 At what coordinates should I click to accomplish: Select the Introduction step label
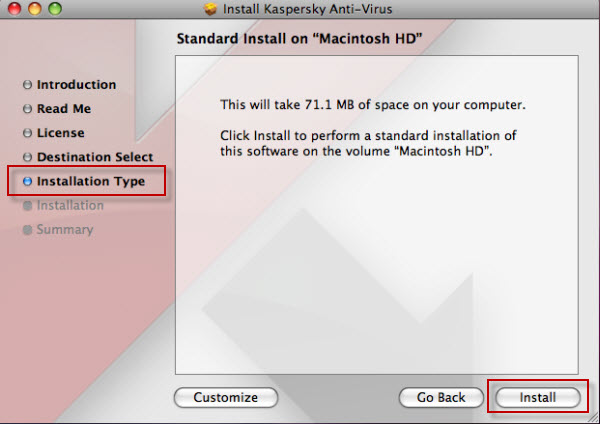[76, 84]
